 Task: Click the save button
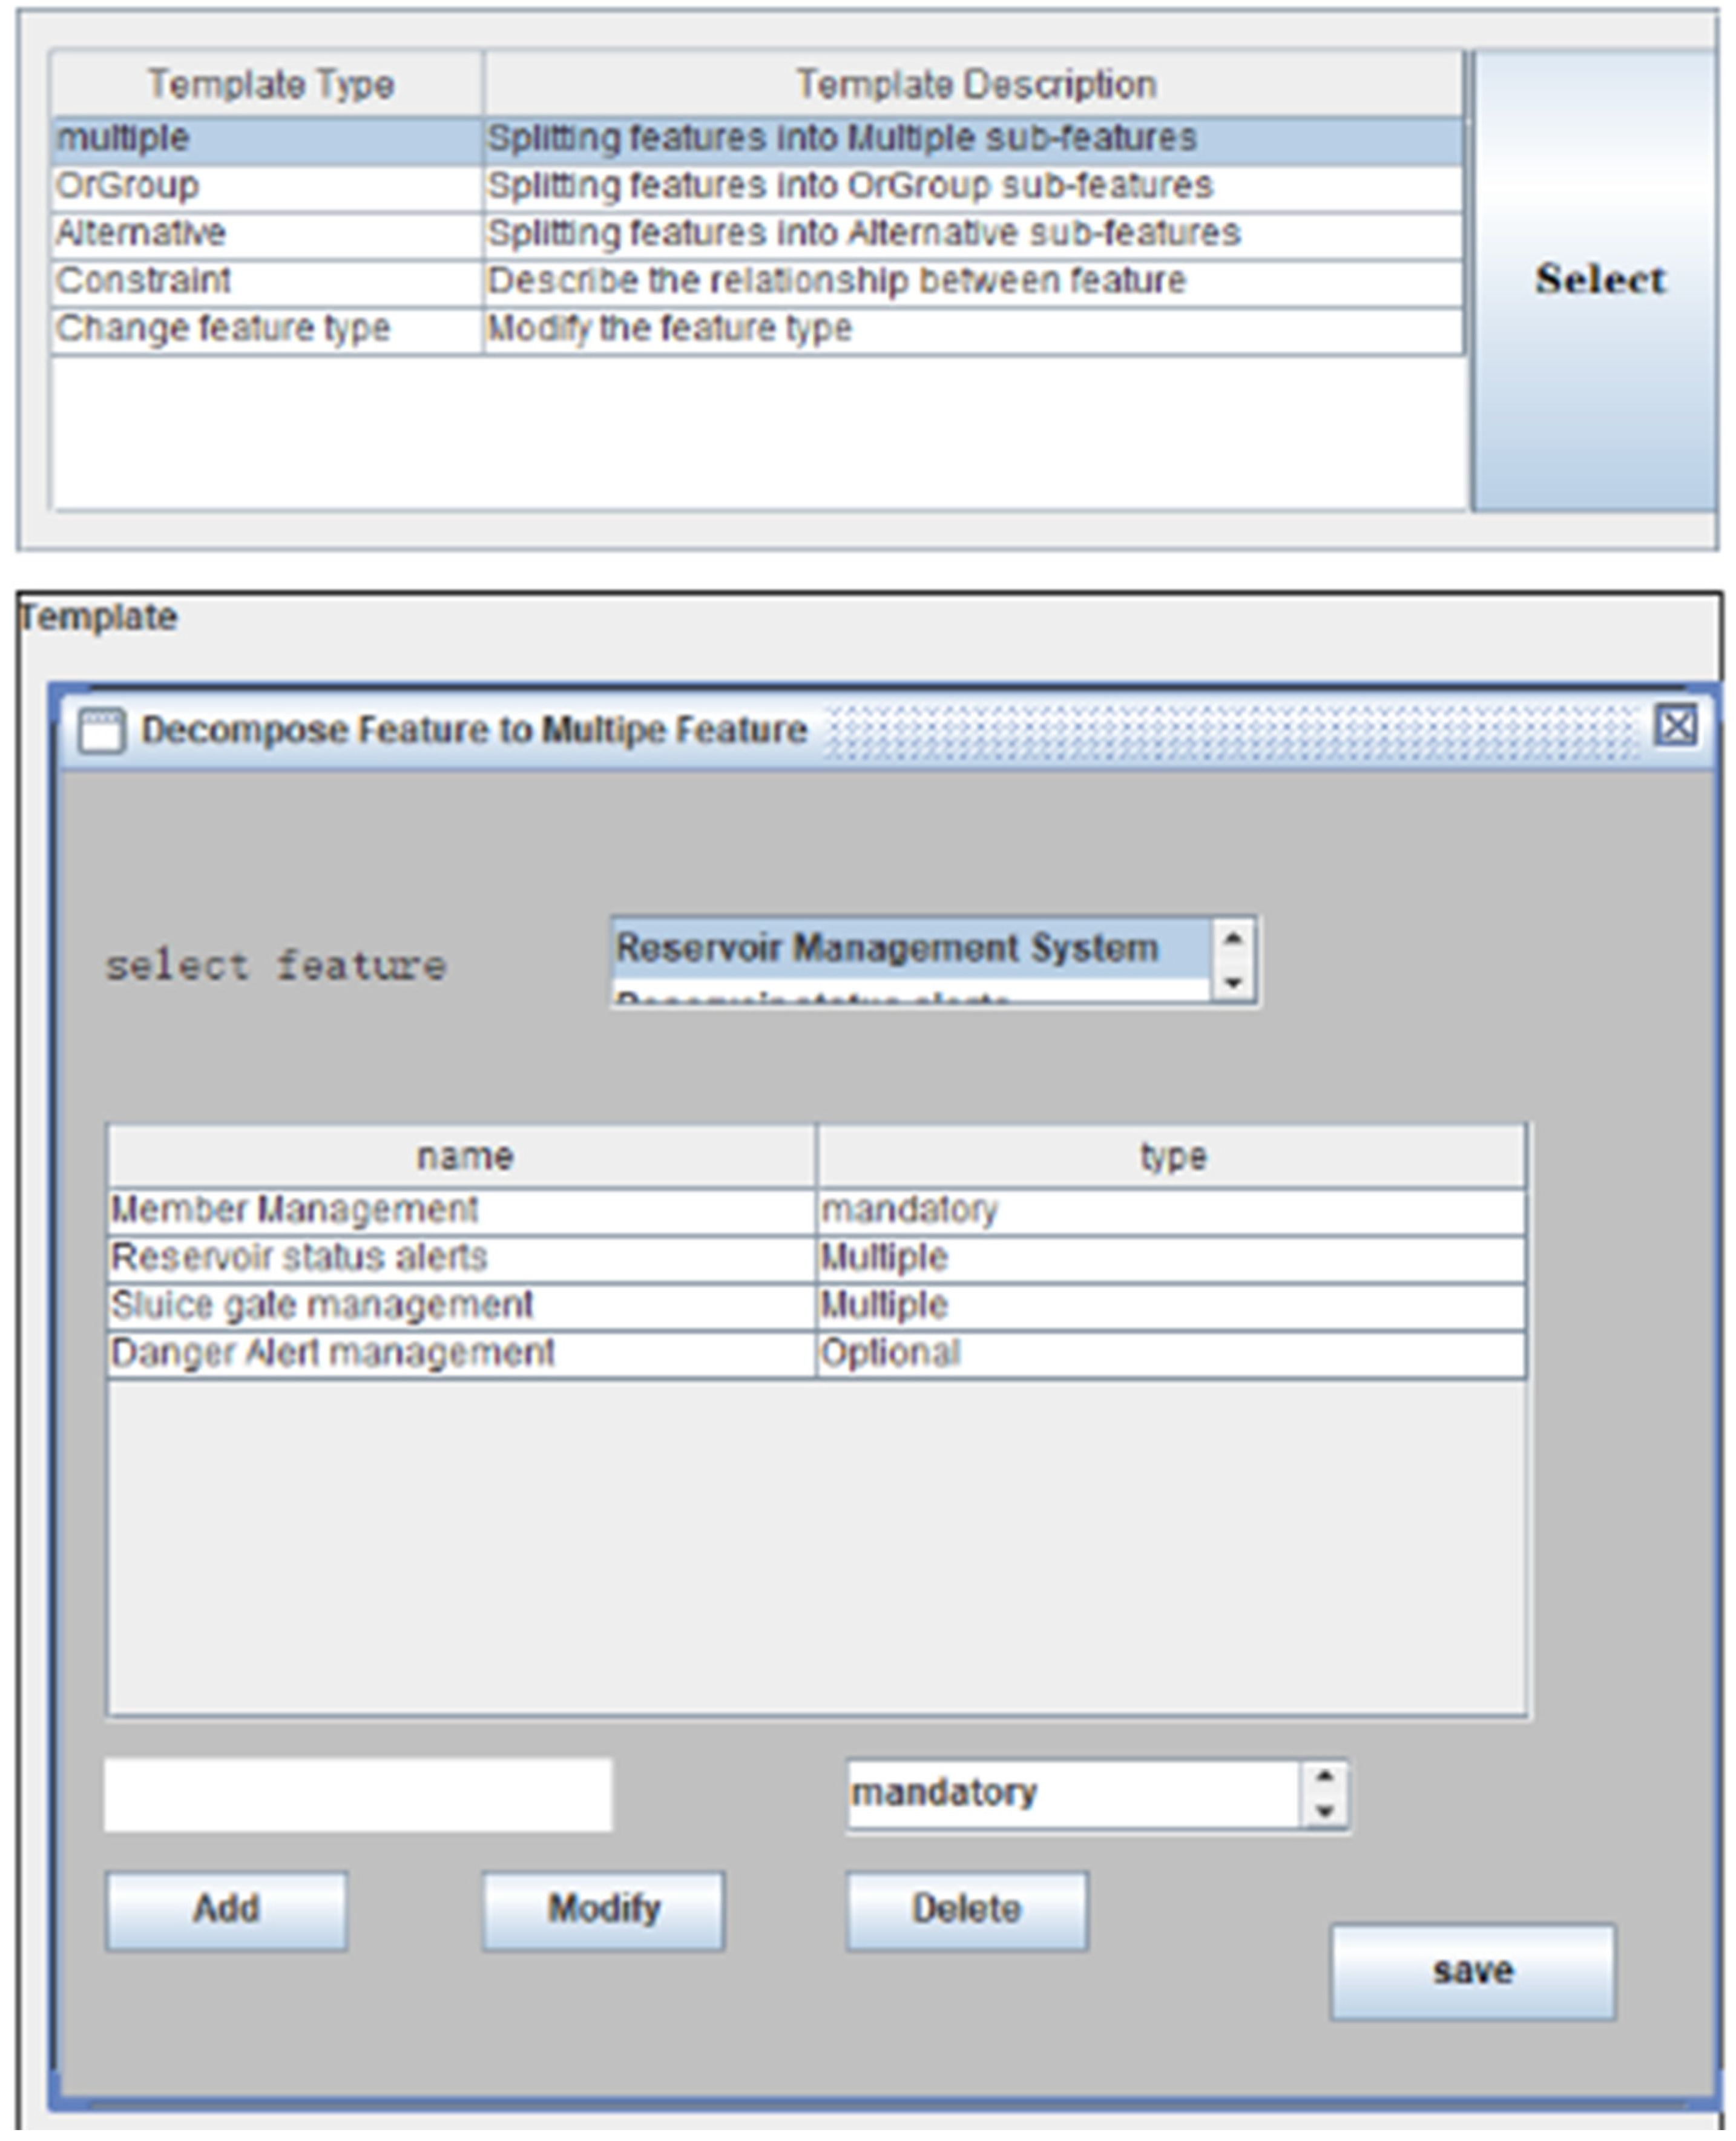pos(1471,1971)
